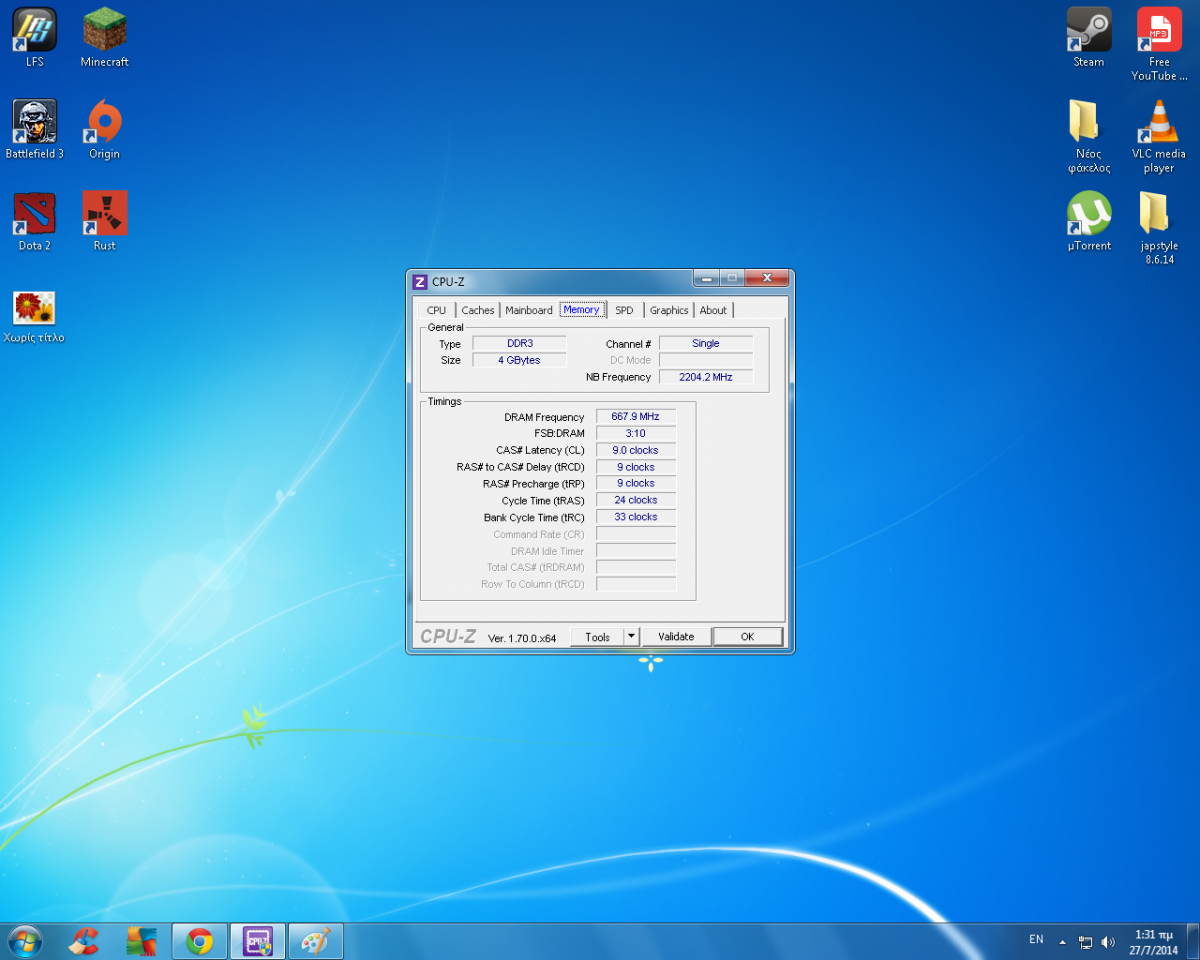Click the Command Rate (CR) empty field

pyautogui.click(x=636, y=534)
